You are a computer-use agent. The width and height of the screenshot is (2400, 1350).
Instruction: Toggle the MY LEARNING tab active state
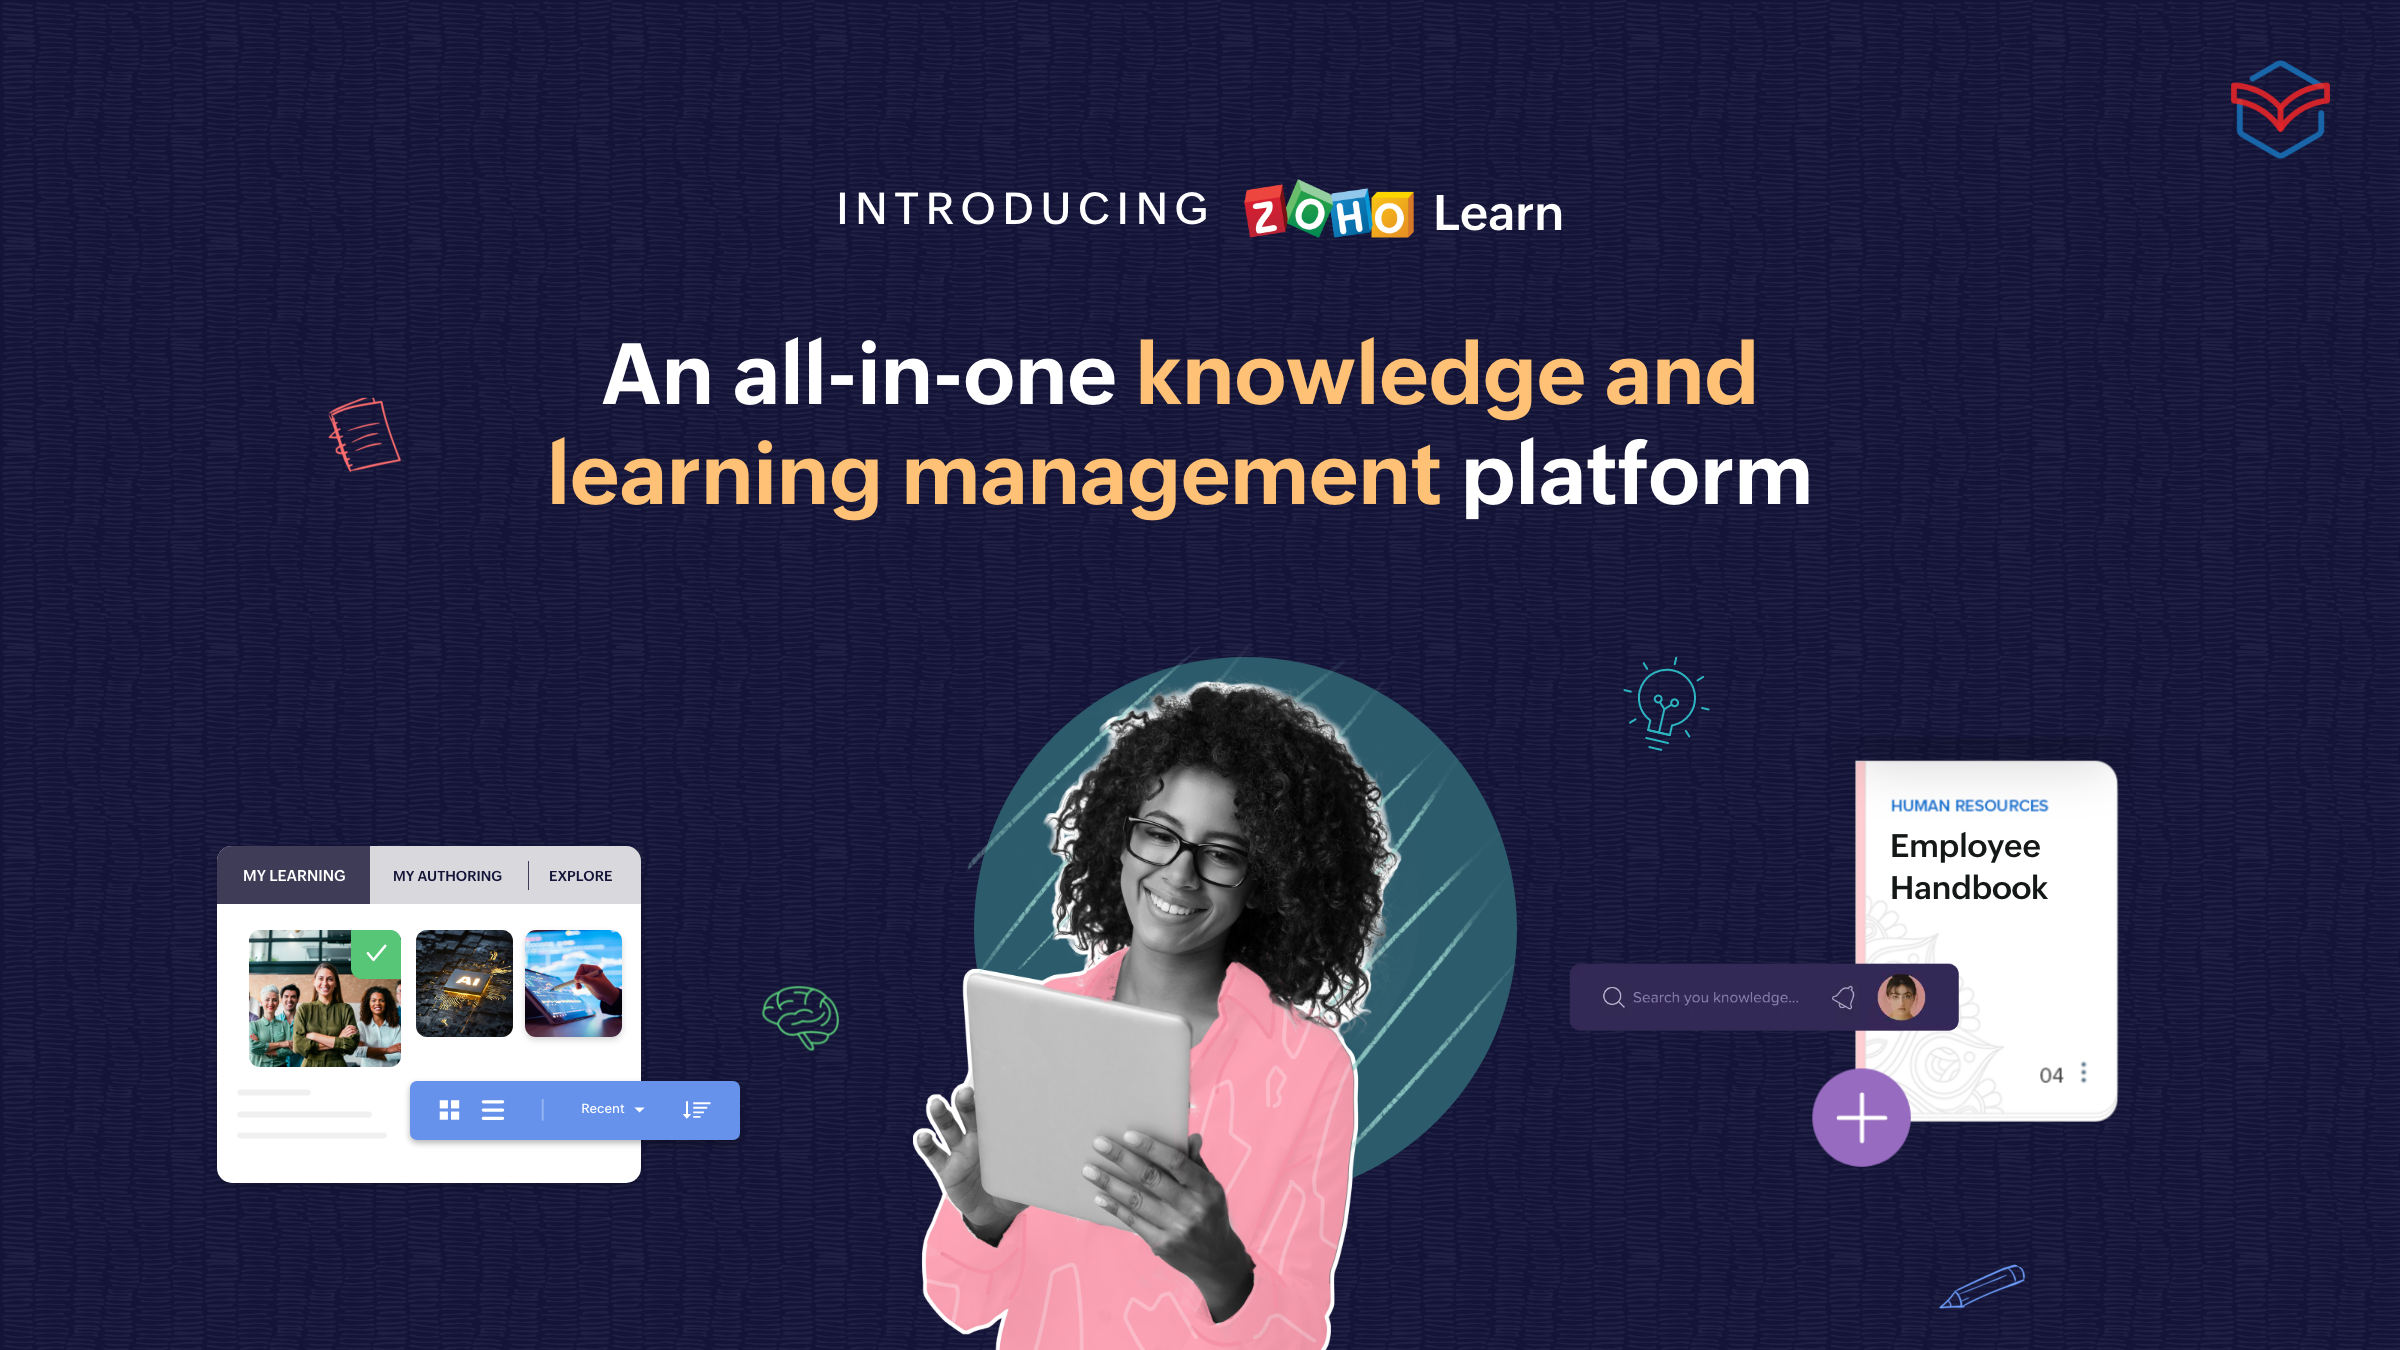[293, 875]
